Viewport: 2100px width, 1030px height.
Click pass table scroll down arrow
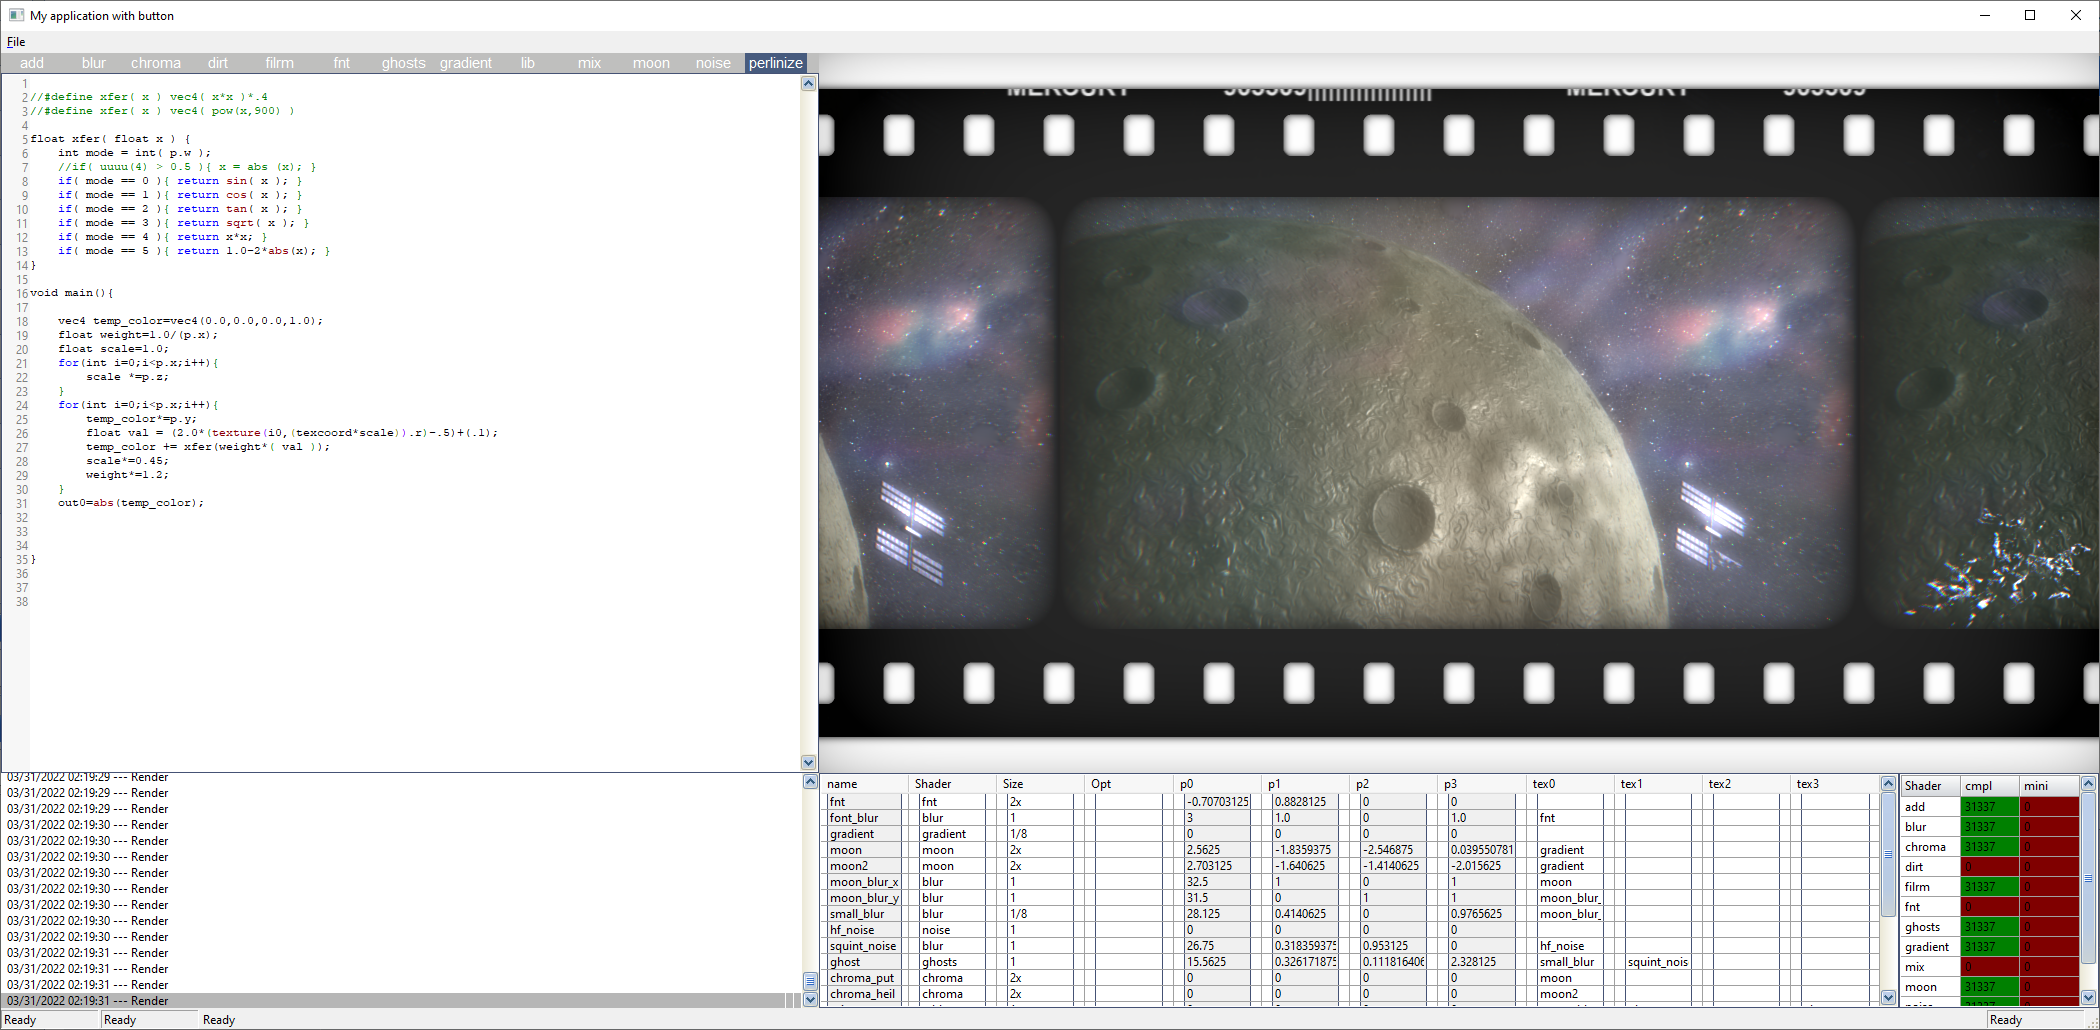coord(1888,997)
